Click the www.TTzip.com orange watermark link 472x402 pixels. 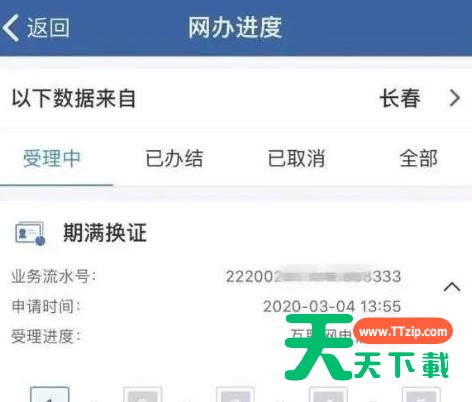coord(403,332)
